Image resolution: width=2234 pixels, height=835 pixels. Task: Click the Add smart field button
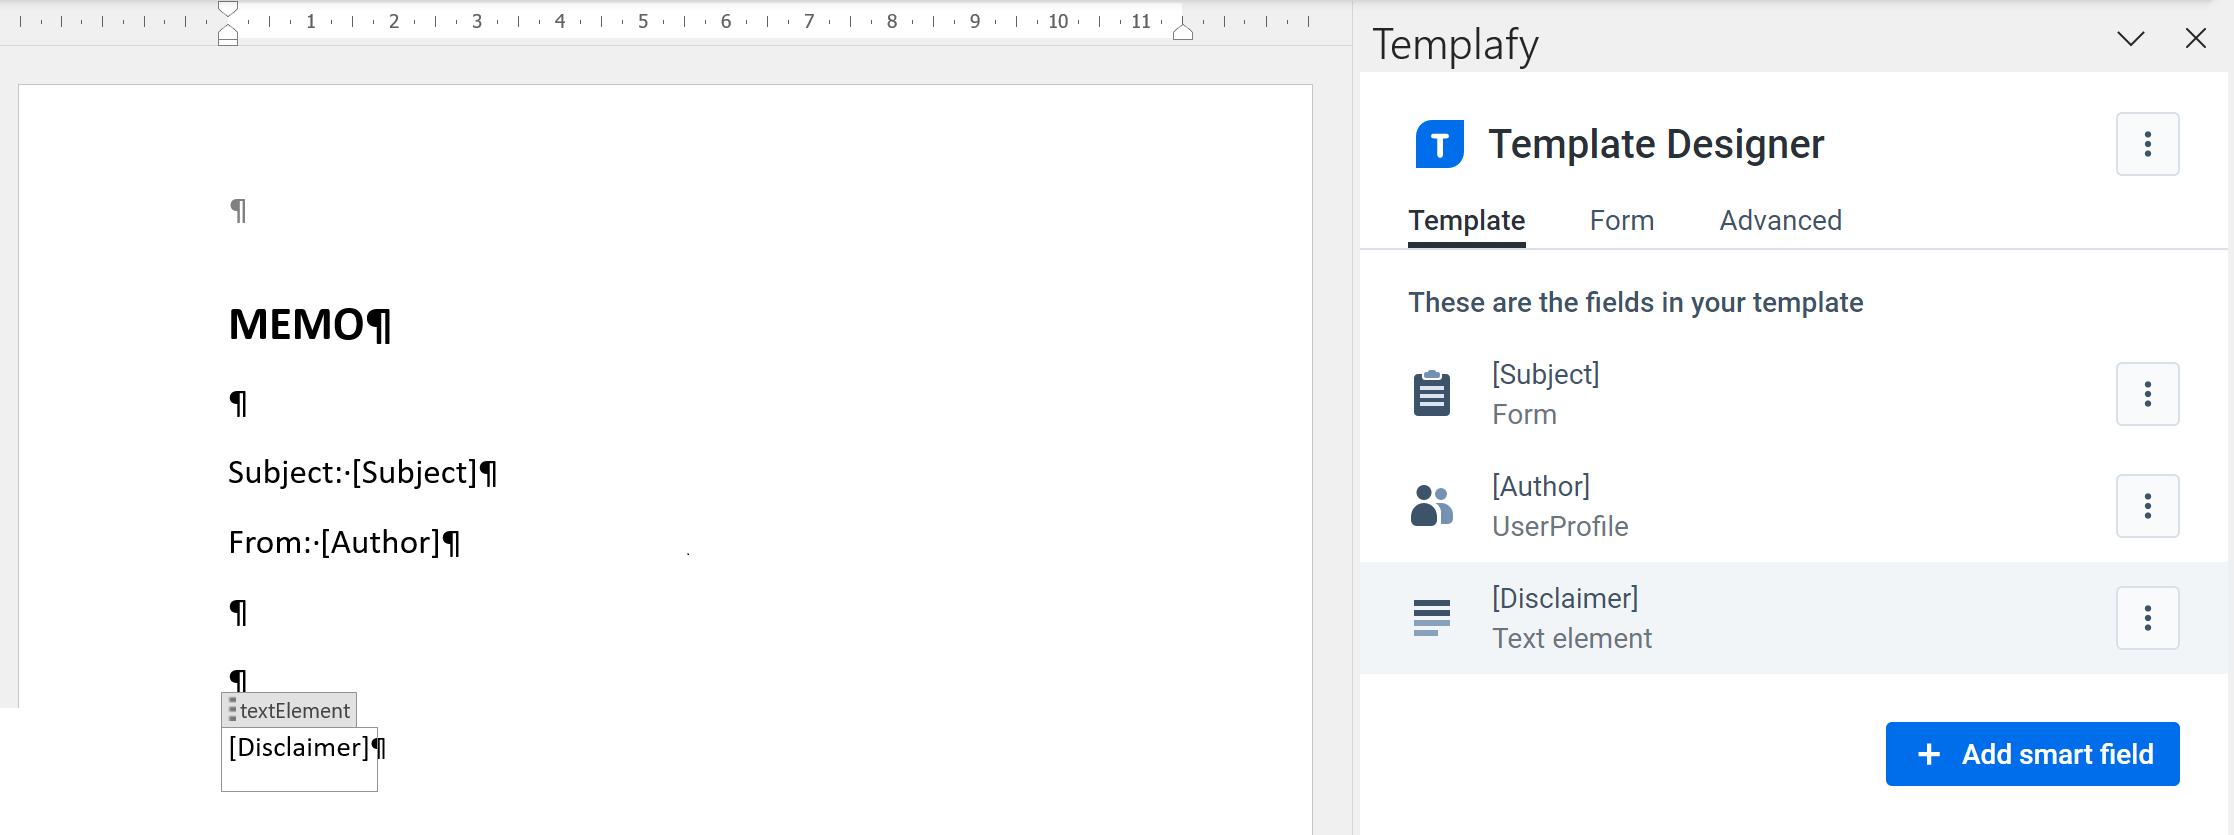2032,754
